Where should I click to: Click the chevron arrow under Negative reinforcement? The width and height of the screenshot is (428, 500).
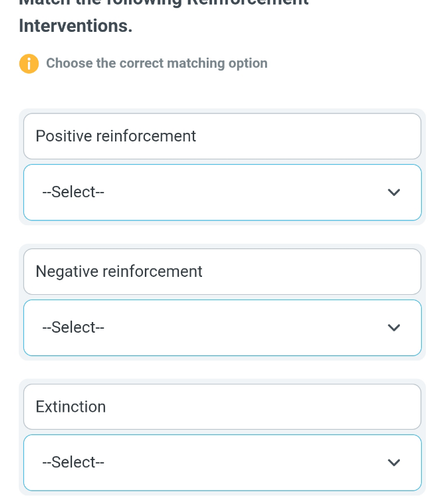pyautogui.click(x=394, y=328)
